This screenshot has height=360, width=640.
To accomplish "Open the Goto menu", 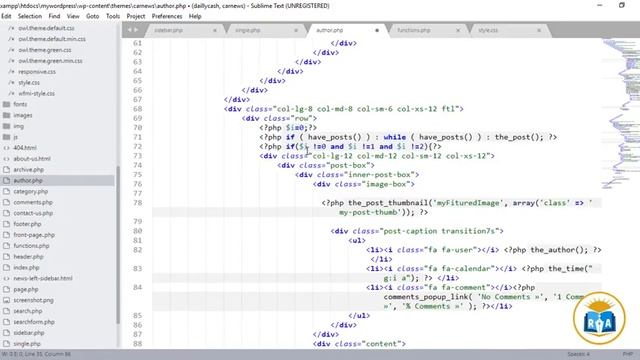I will click(x=93, y=16).
